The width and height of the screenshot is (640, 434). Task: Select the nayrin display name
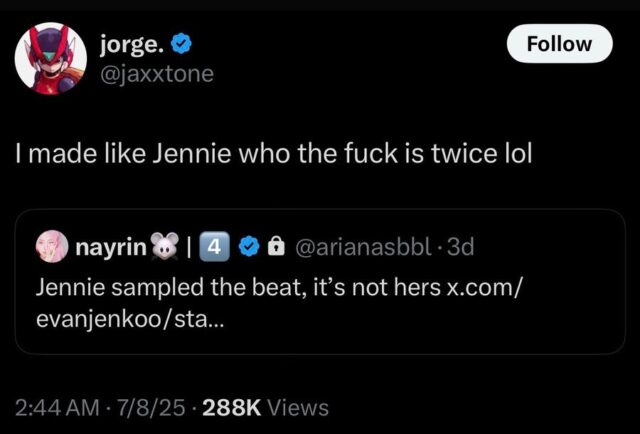click(x=110, y=245)
